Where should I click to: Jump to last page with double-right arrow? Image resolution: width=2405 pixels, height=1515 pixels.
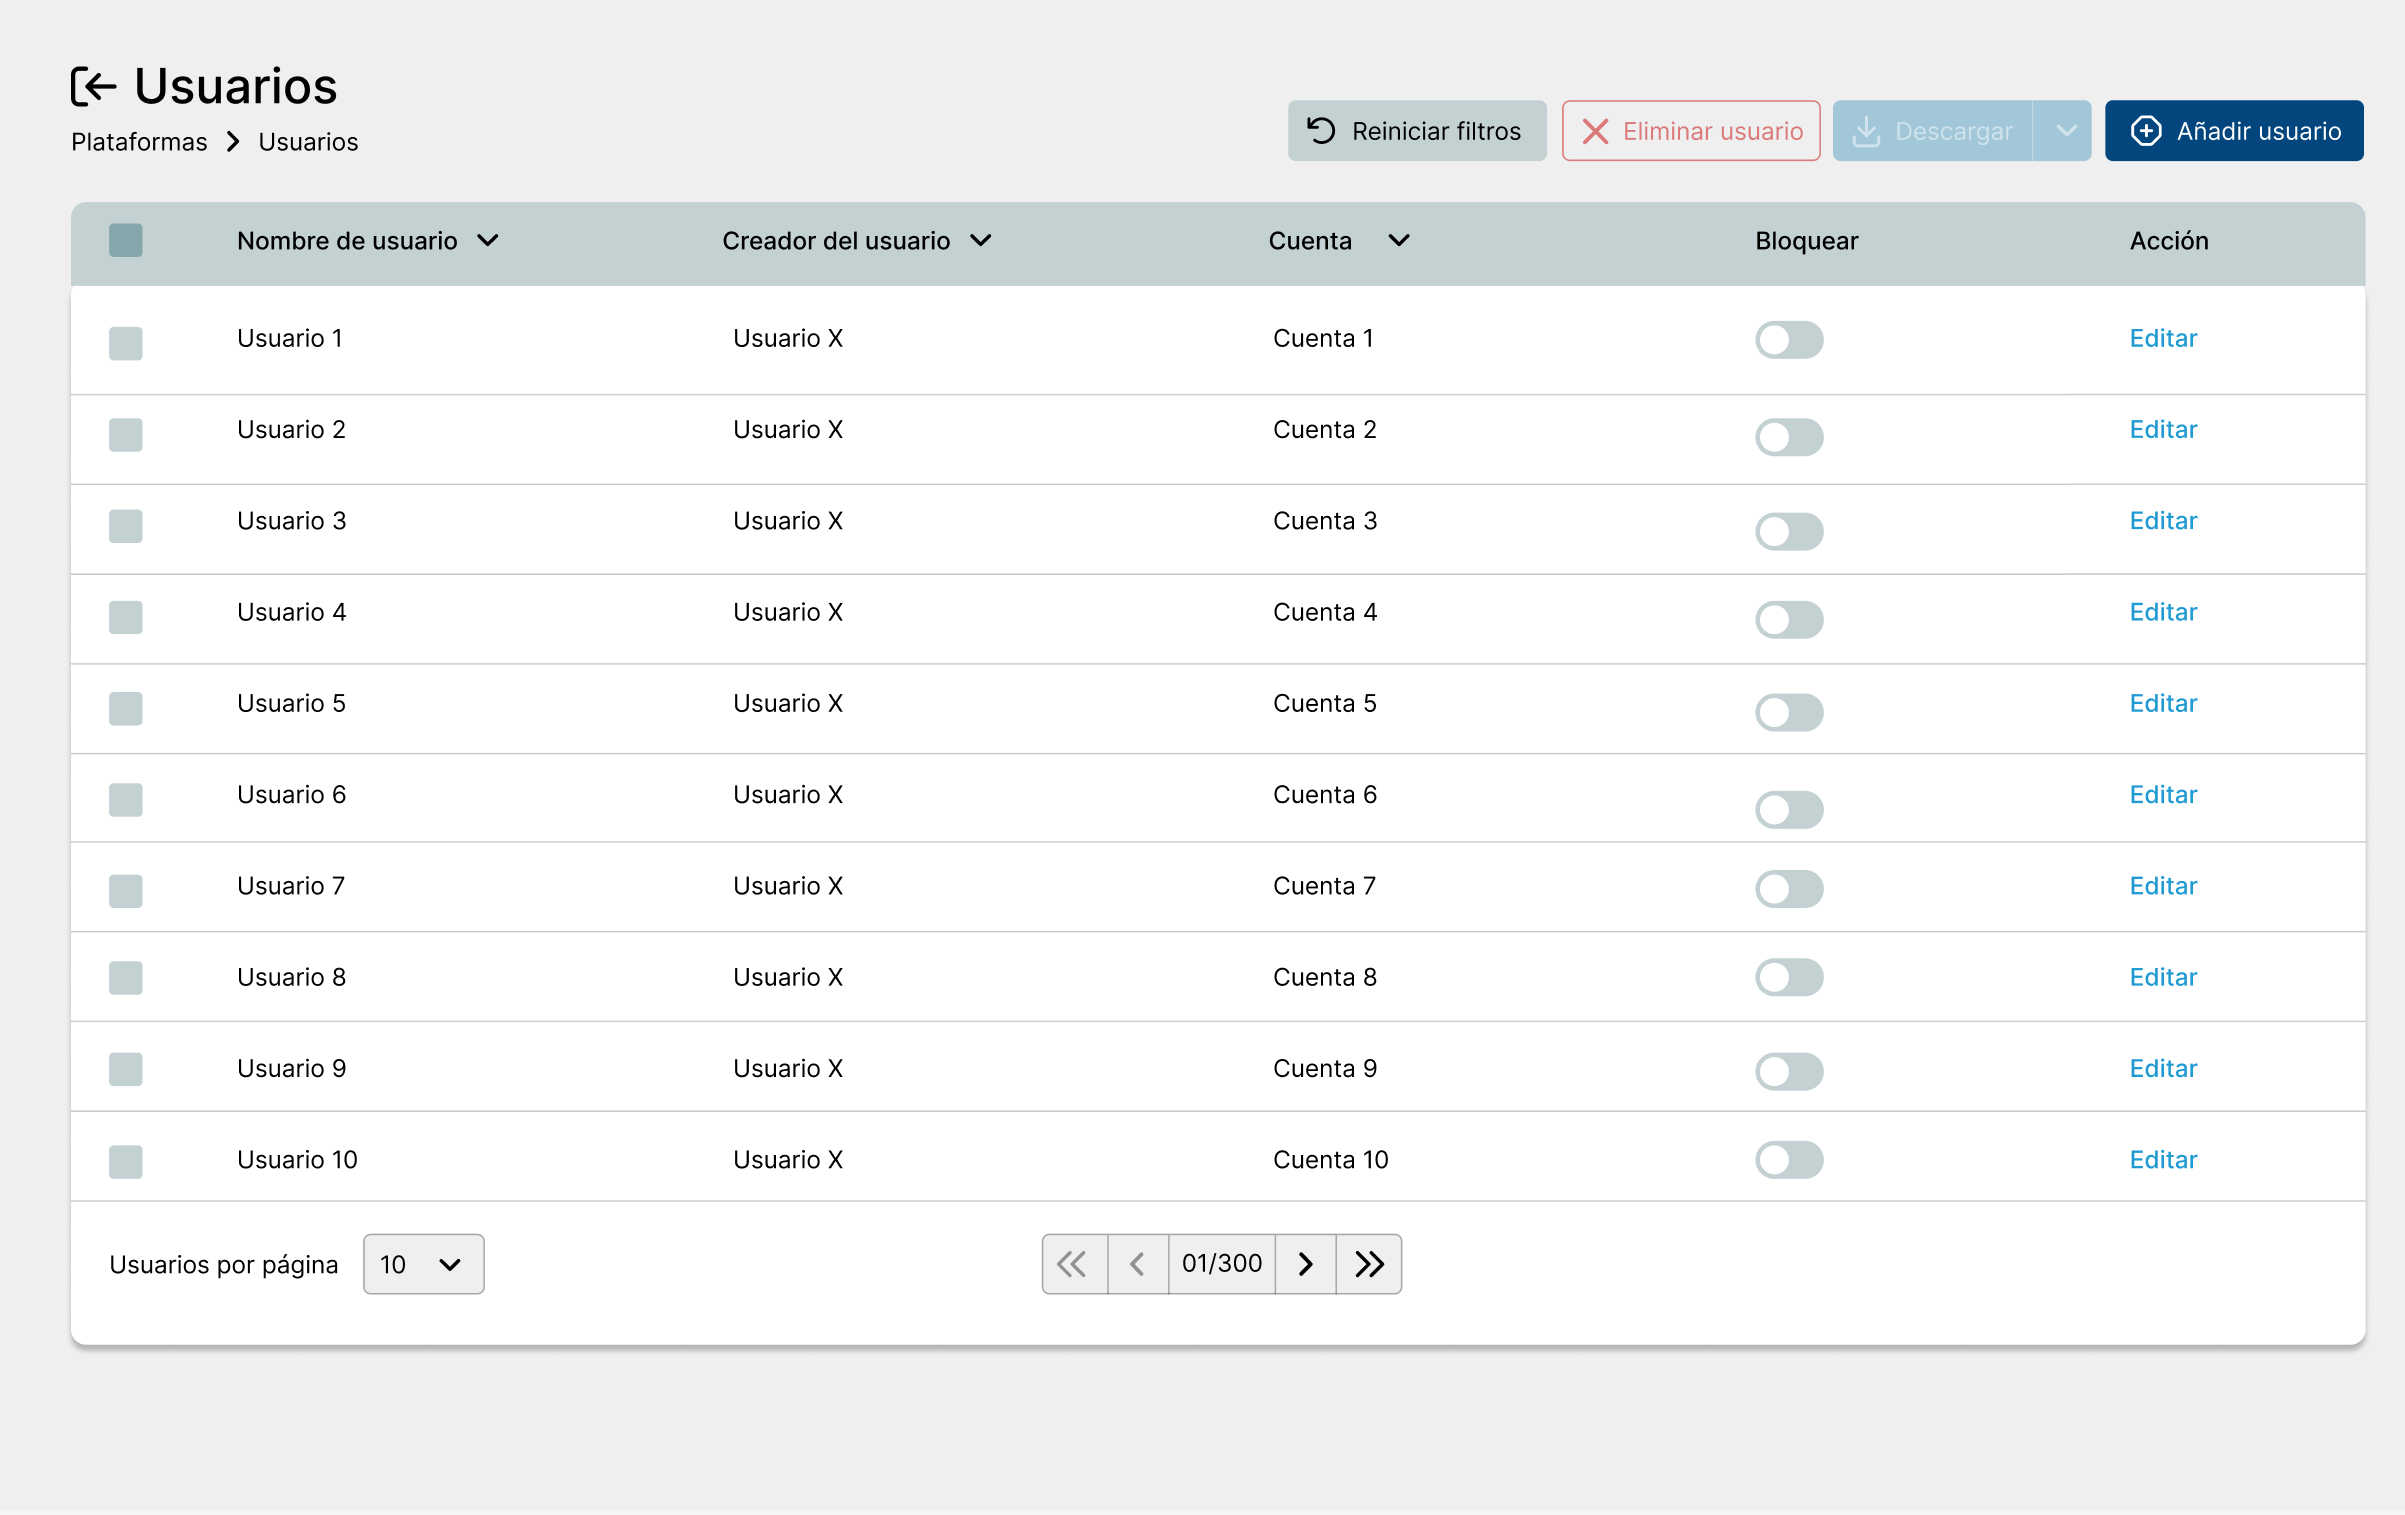1369,1264
